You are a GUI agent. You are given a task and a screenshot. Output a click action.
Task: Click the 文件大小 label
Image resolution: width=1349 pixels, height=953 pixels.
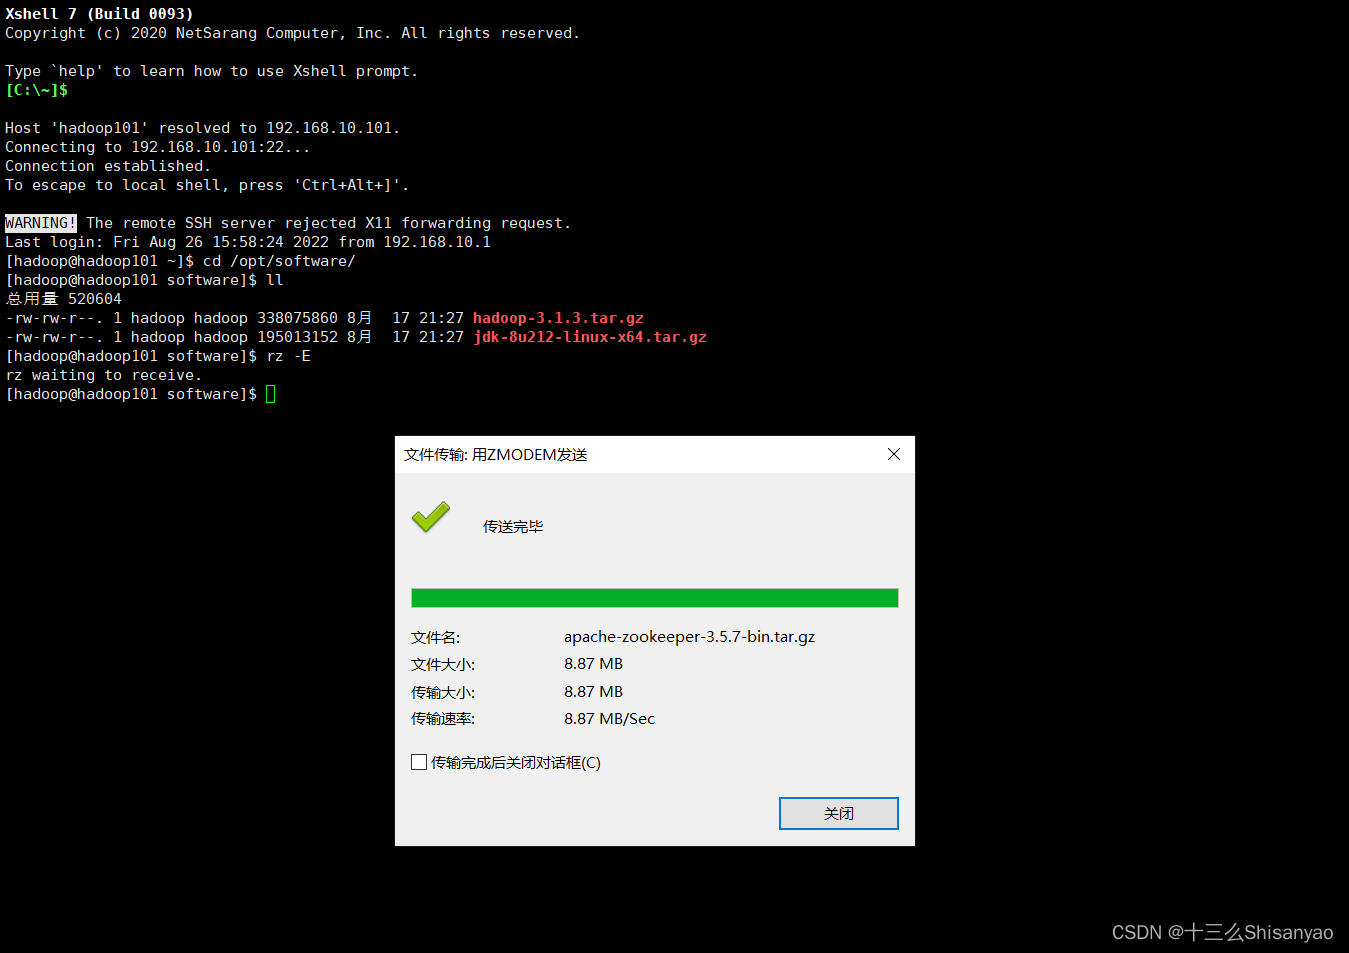tap(443, 665)
